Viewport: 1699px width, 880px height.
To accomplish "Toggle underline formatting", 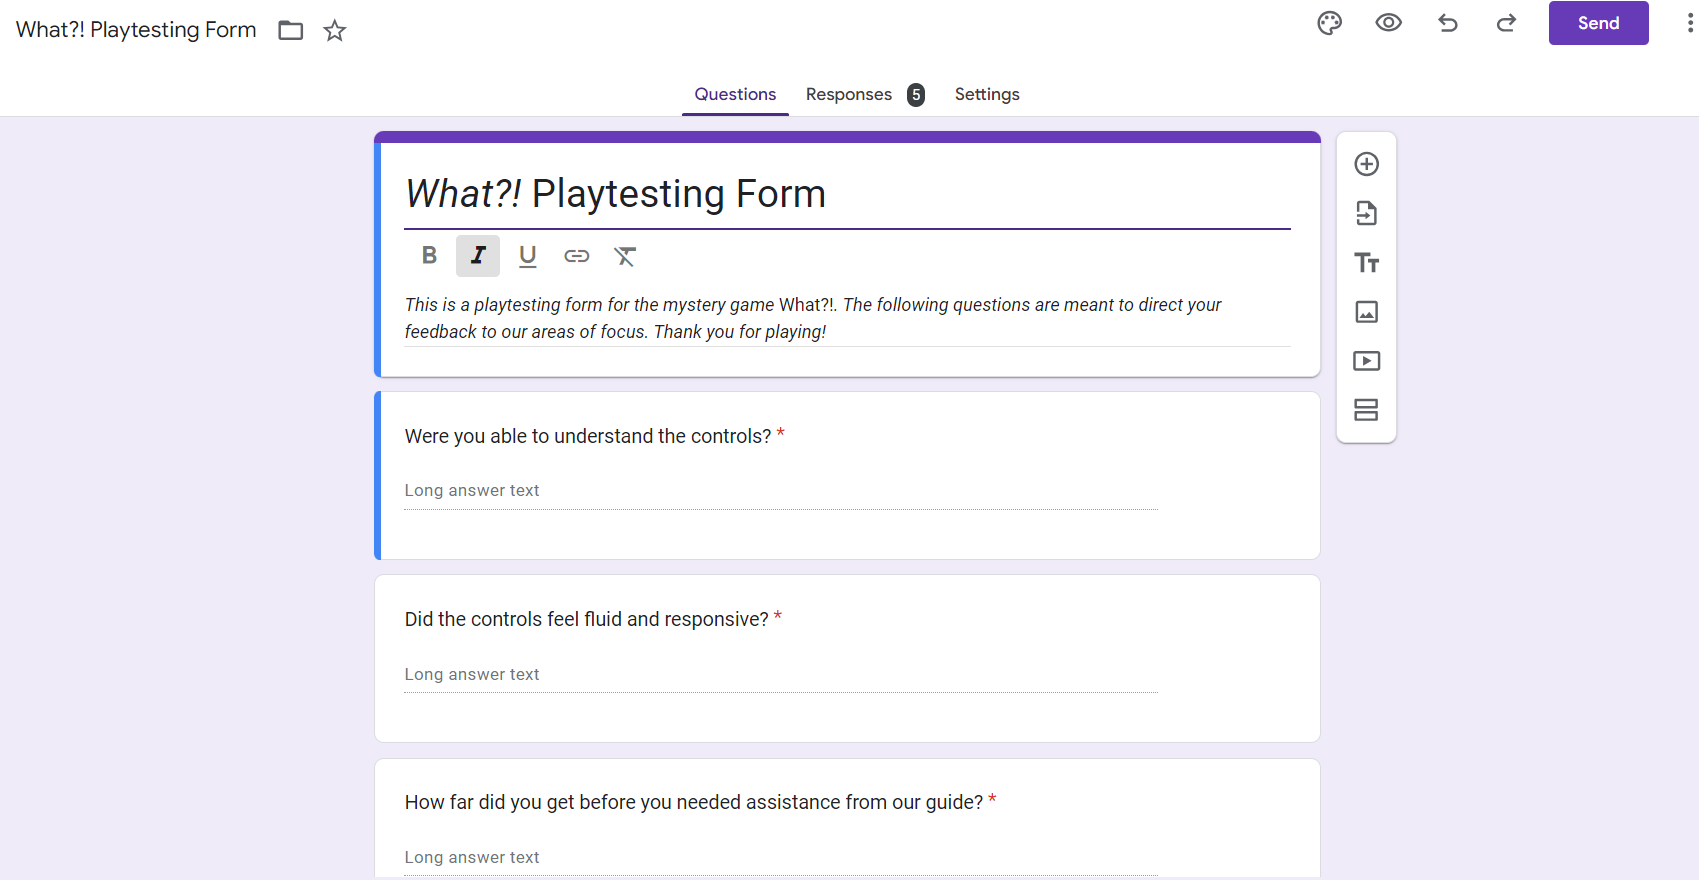I will click(527, 256).
